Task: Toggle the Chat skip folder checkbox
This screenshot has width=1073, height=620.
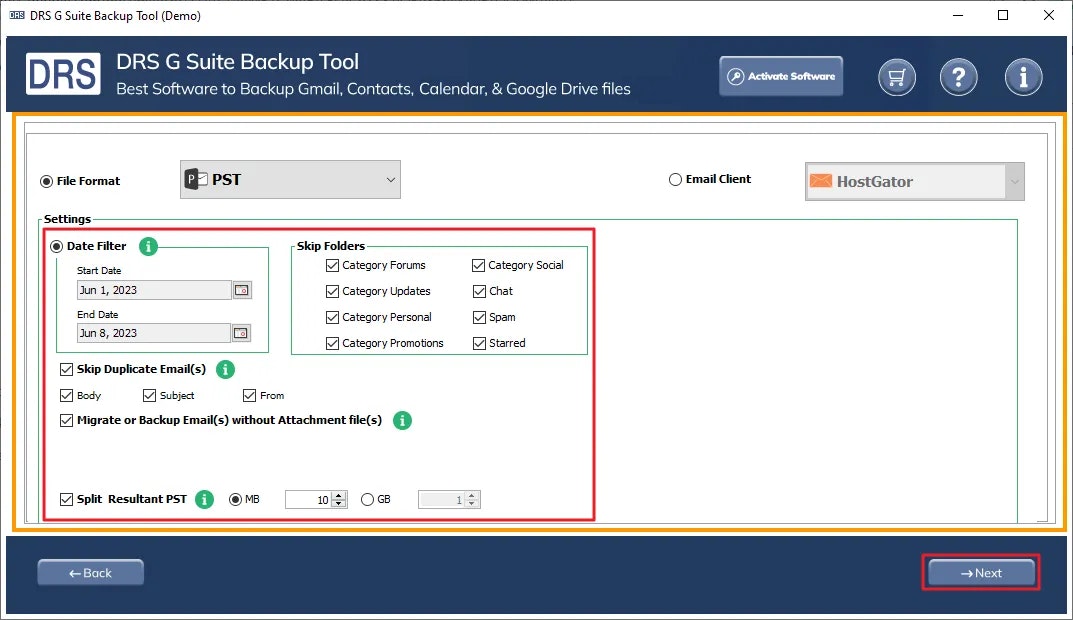Action: [x=479, y=292]
